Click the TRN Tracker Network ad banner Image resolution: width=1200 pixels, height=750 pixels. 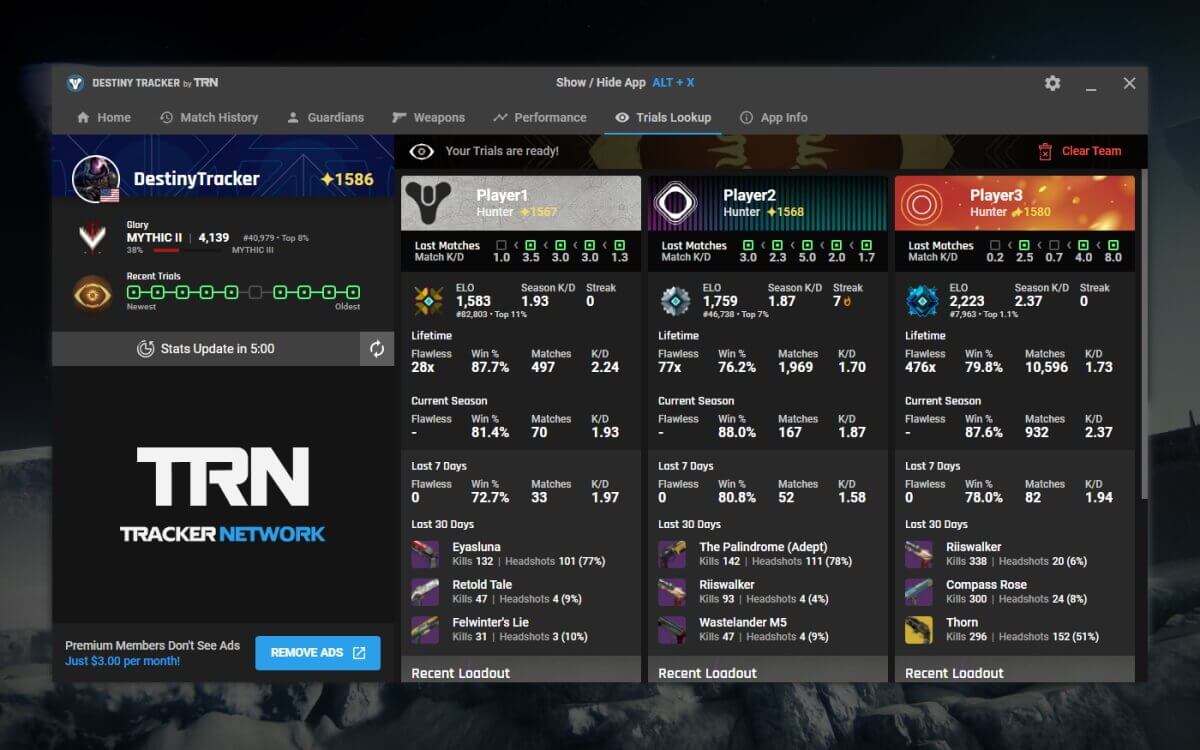223,495
